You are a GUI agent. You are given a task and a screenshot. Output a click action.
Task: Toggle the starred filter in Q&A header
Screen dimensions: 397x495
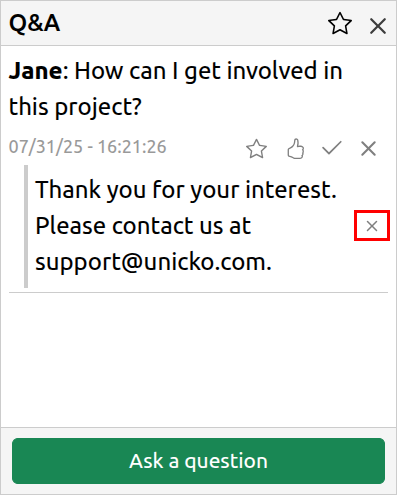(340, 24)
